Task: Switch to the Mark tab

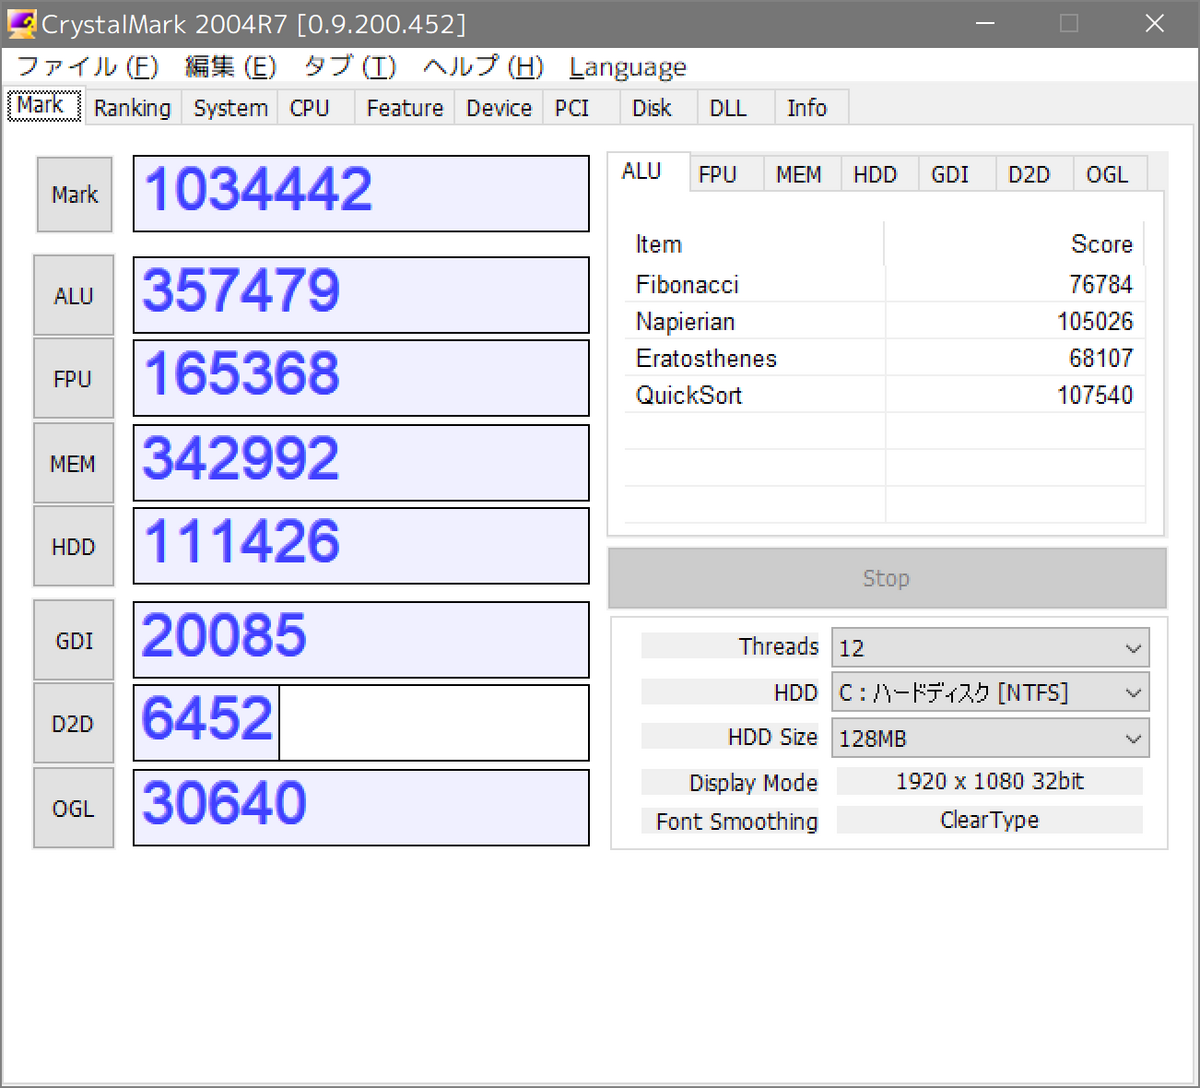Action: (x=42, y=106)
